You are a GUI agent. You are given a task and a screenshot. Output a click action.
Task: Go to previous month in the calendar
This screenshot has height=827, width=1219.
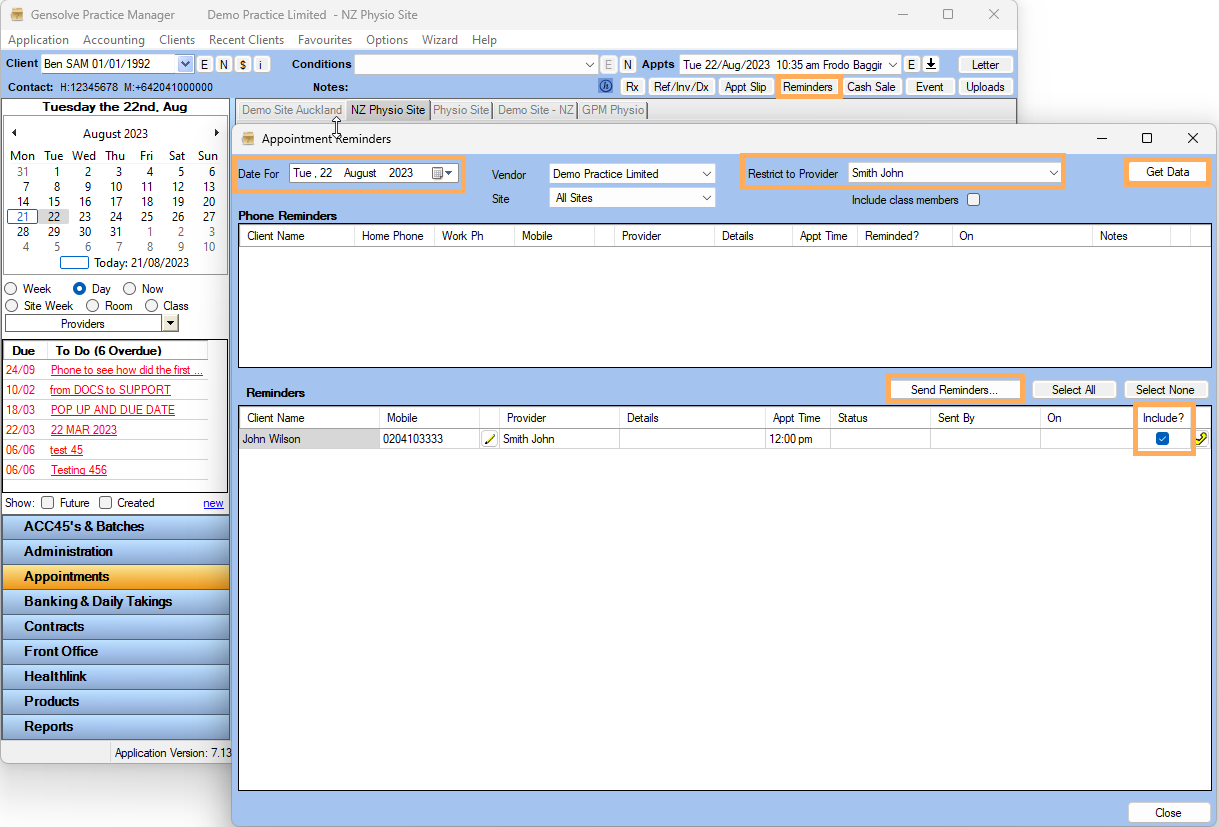(x=14, y=133)
